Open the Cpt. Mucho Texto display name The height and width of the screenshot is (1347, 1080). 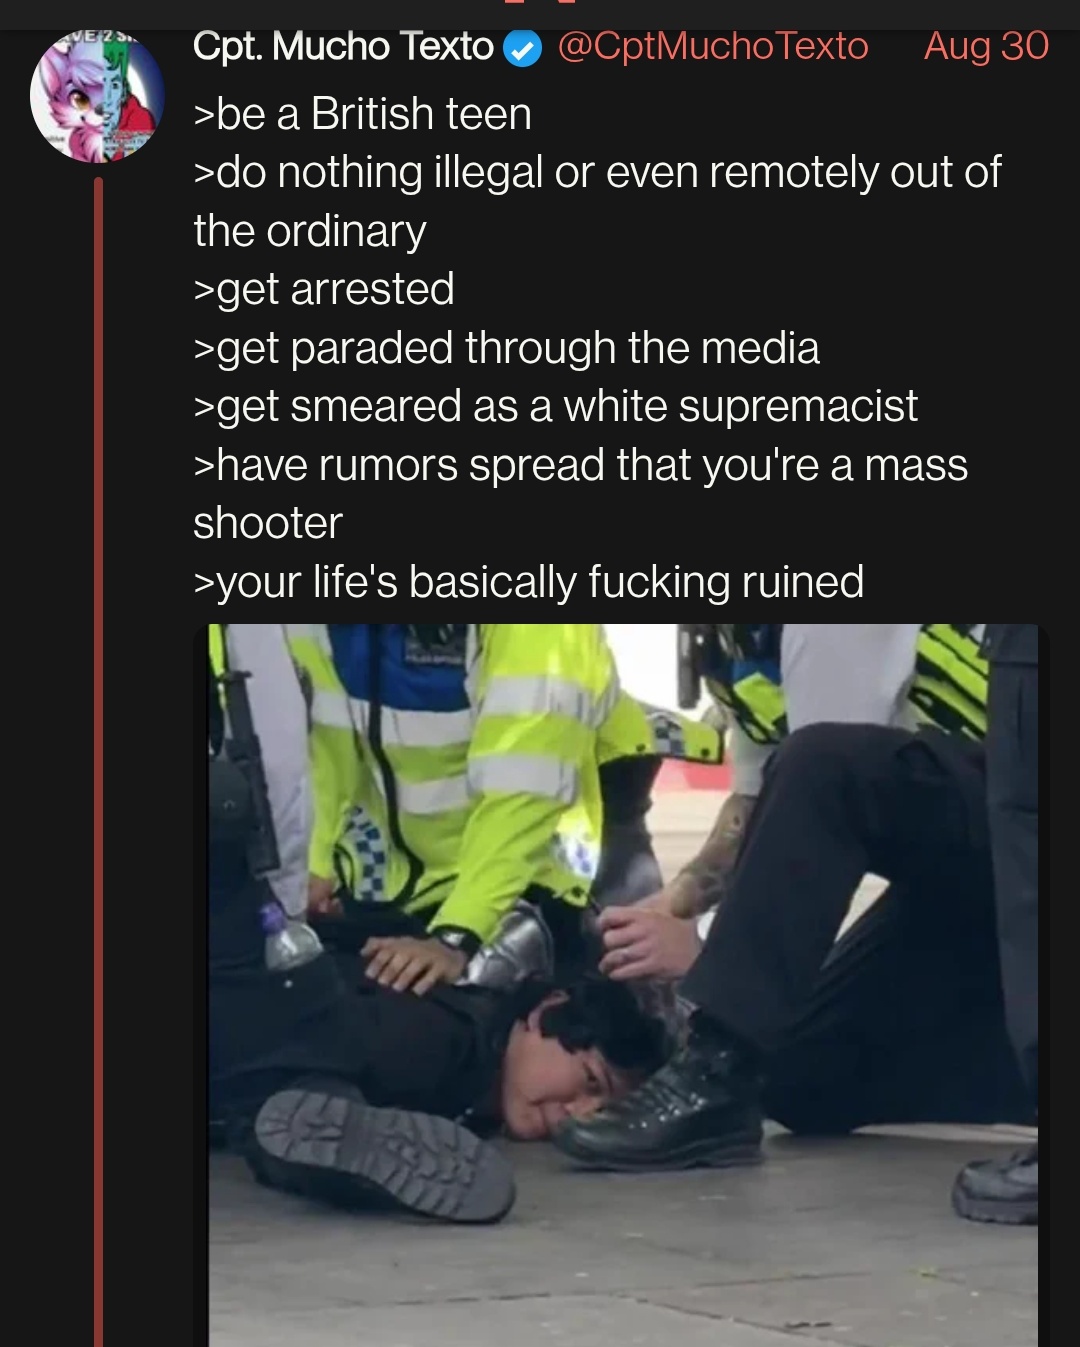click(x=343, y=46)
